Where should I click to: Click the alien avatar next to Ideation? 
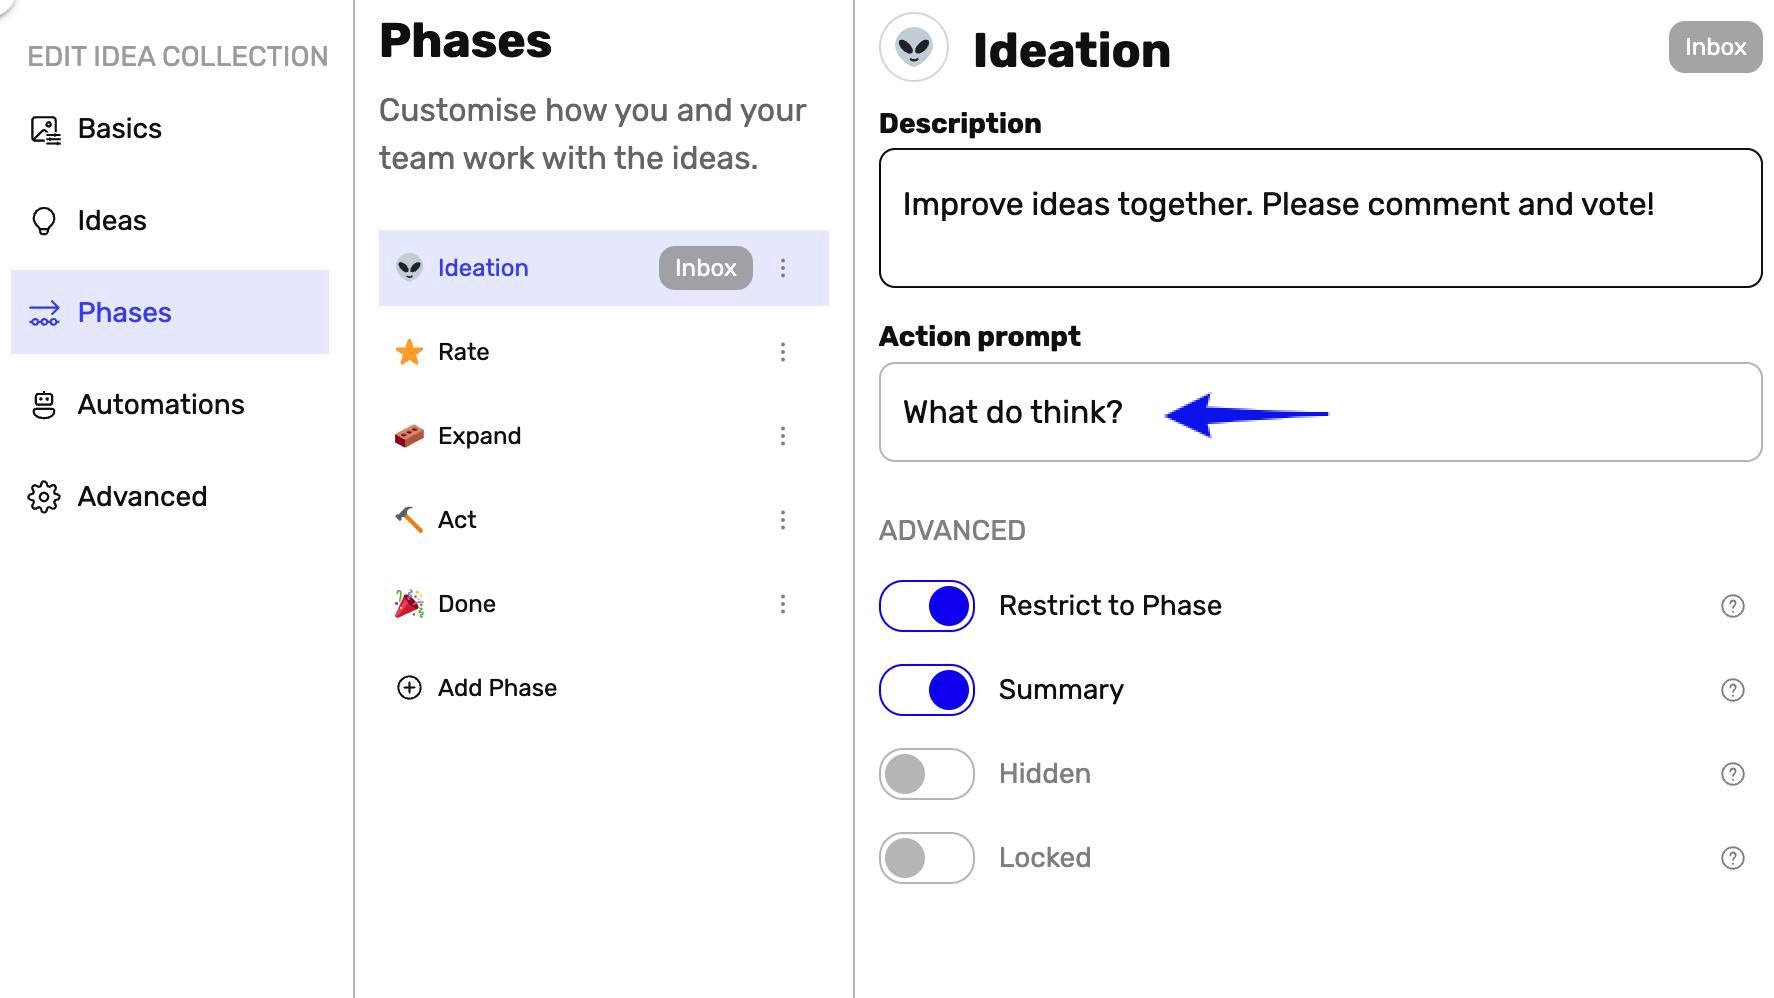913,47
